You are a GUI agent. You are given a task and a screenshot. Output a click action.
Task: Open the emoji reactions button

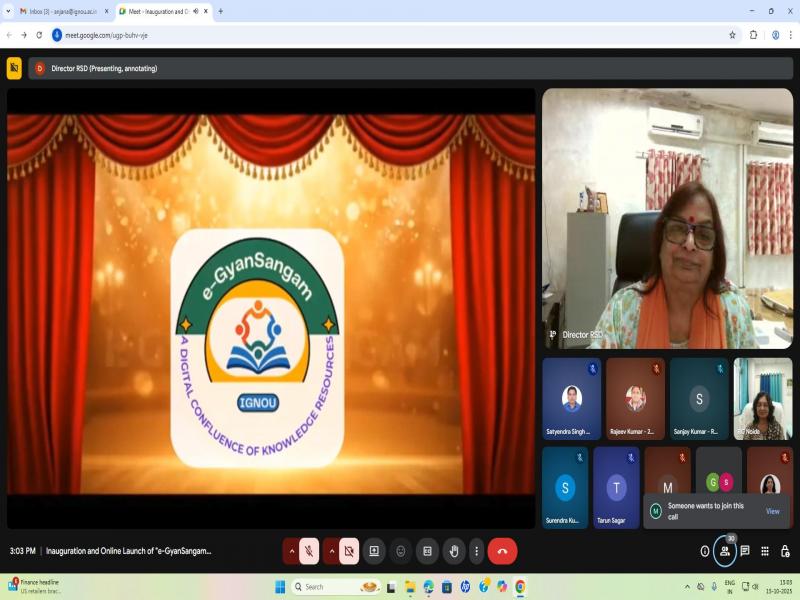pyautogui.click(x=401, y=551)
